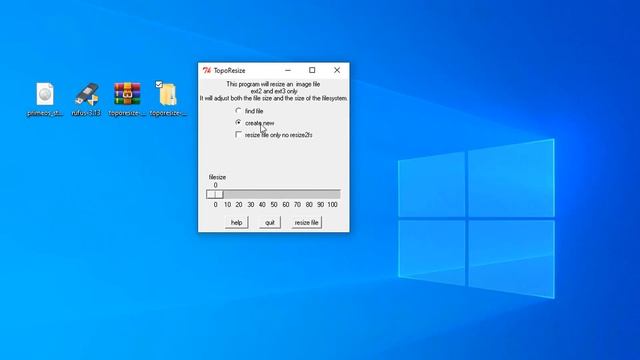Screen dimensions: 640x360
Task: Click the 50 mark on slider scale
Action: tap(274, 204)
